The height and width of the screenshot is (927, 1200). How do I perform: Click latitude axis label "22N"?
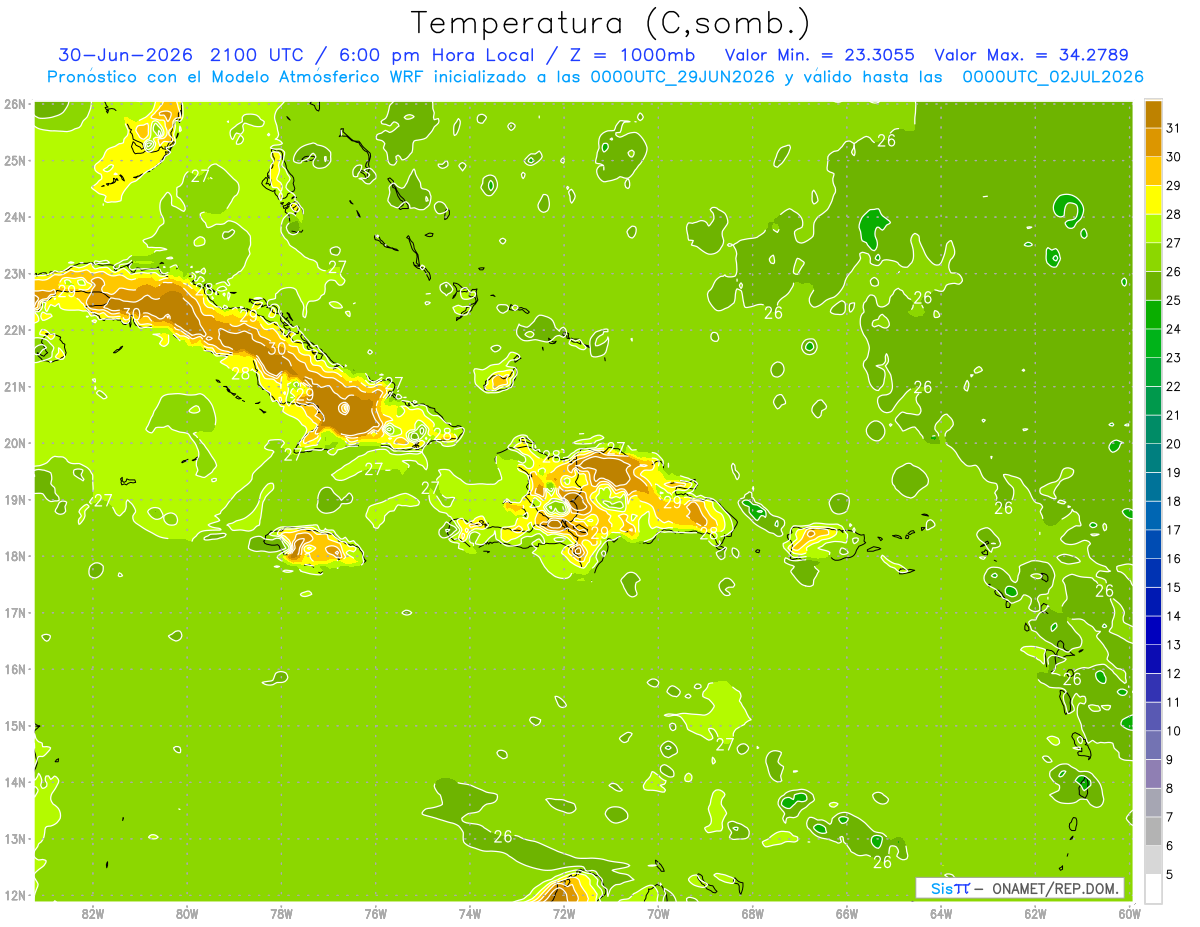point(15,330)
